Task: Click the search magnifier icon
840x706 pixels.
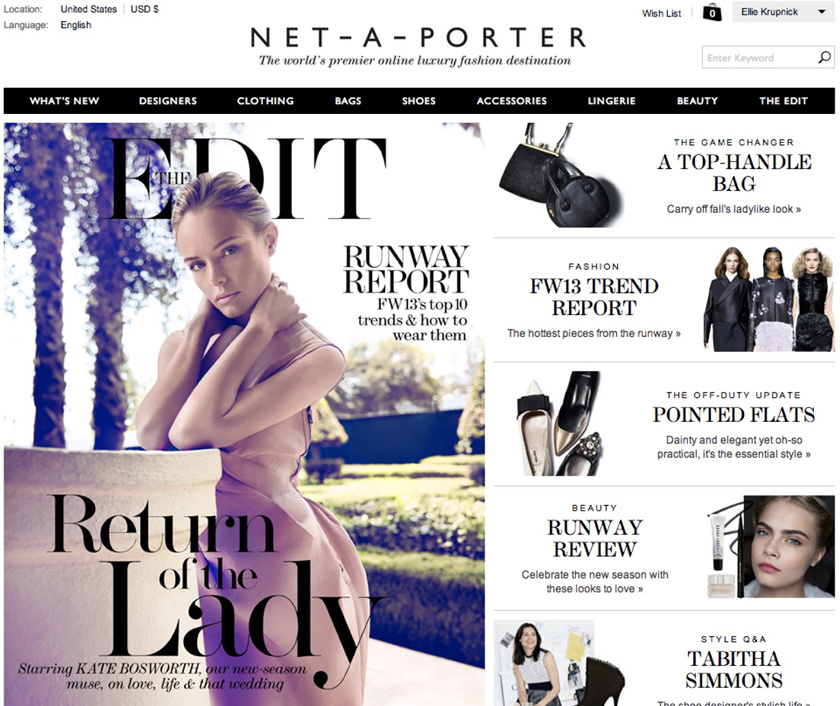Action: 824,57
